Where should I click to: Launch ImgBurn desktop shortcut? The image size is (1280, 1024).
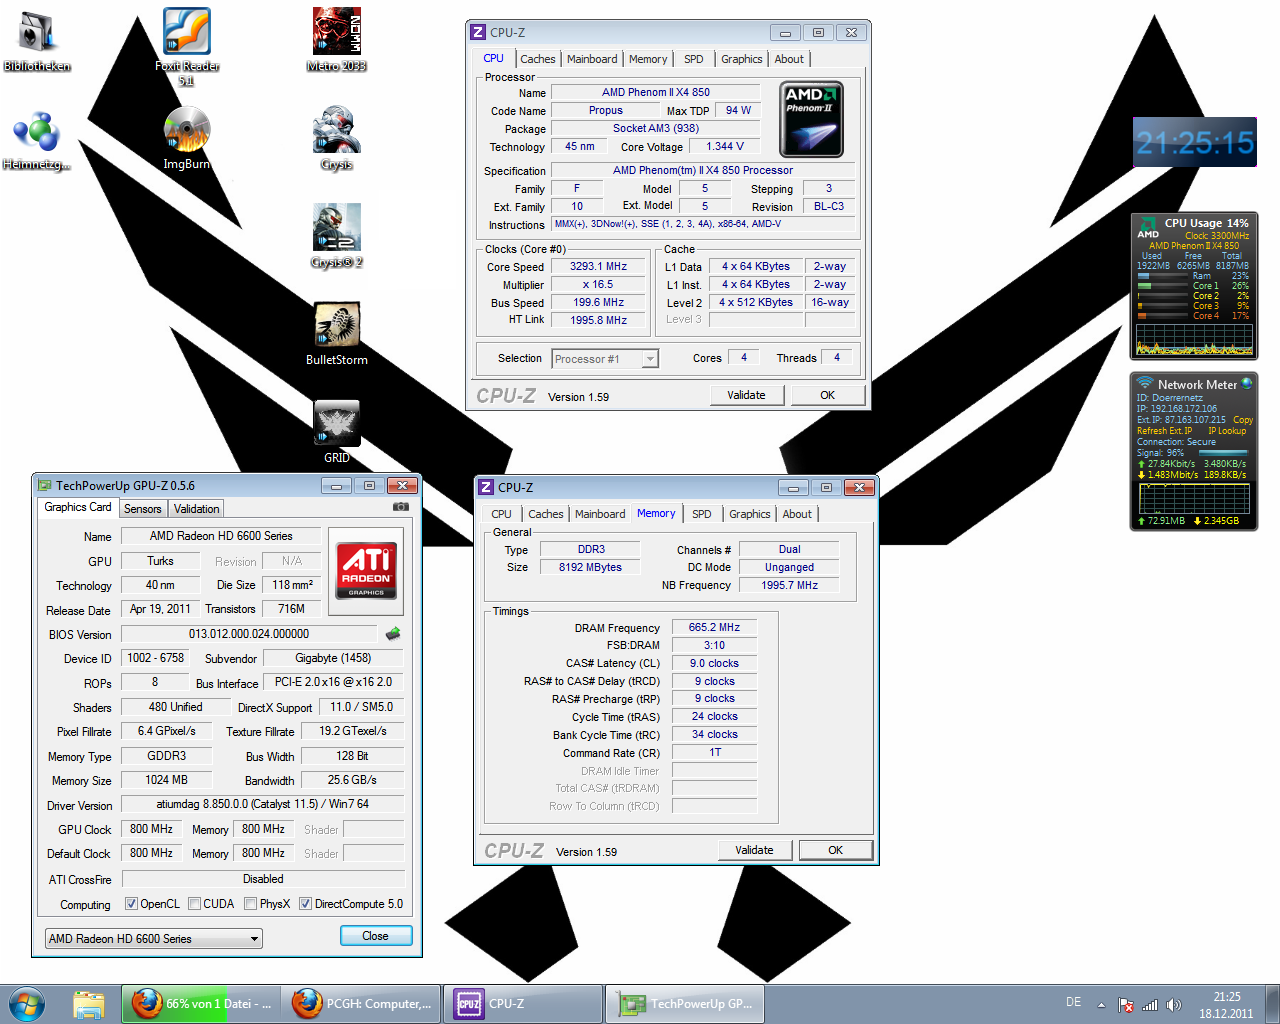(x=187, y=139)
